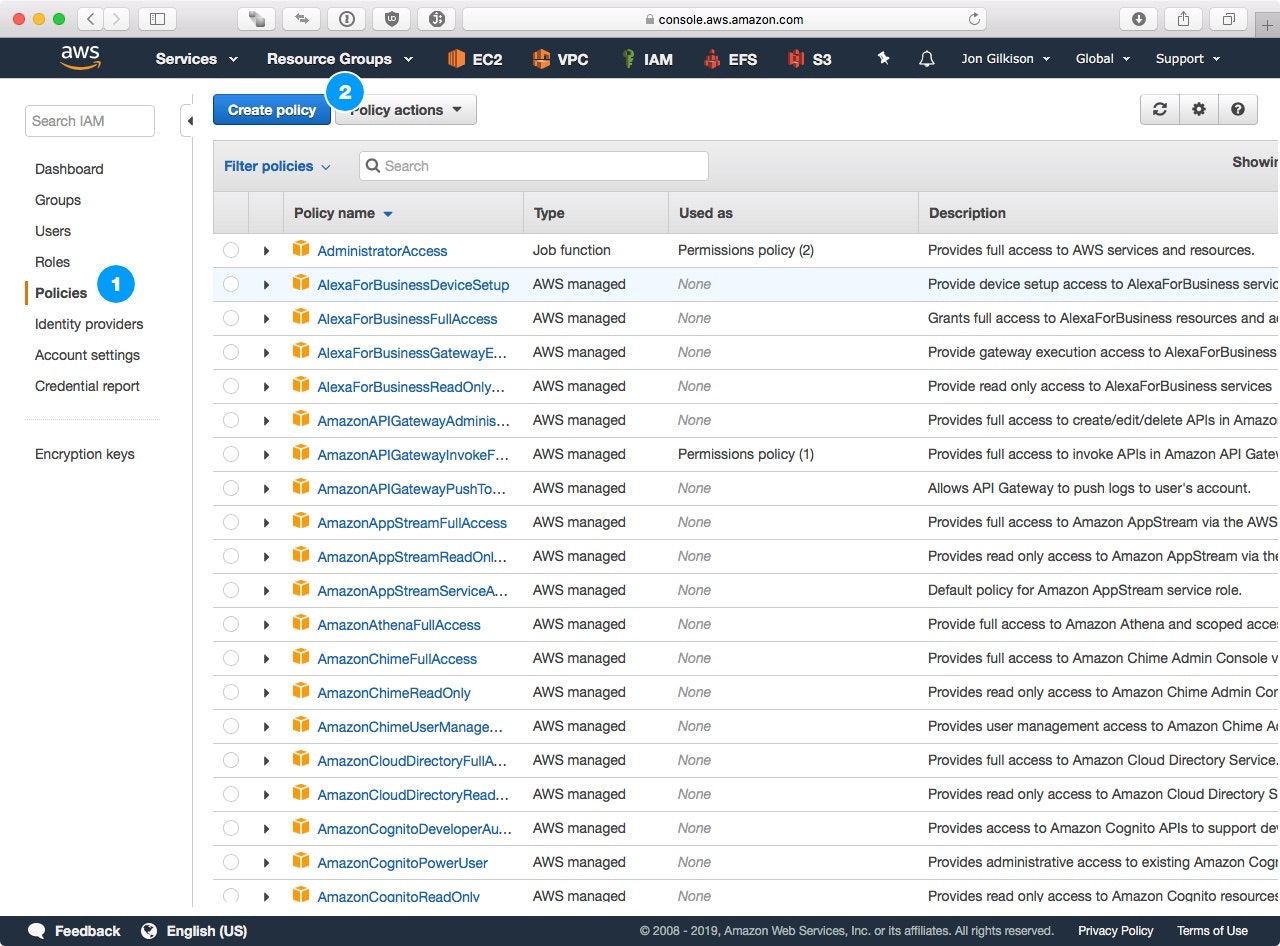Open the S3 shortcut icon
1280x946 pixels.
coord(796,59)
